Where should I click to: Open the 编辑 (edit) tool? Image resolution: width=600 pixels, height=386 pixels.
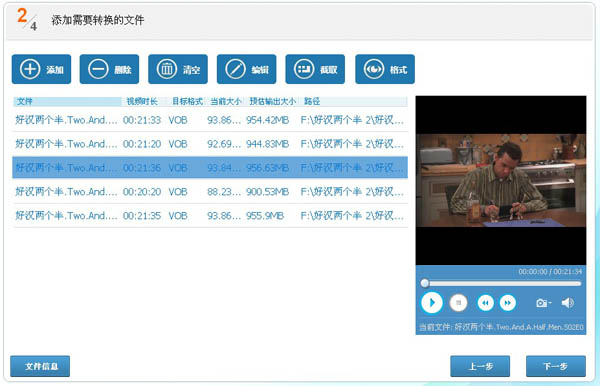[246, 69]
